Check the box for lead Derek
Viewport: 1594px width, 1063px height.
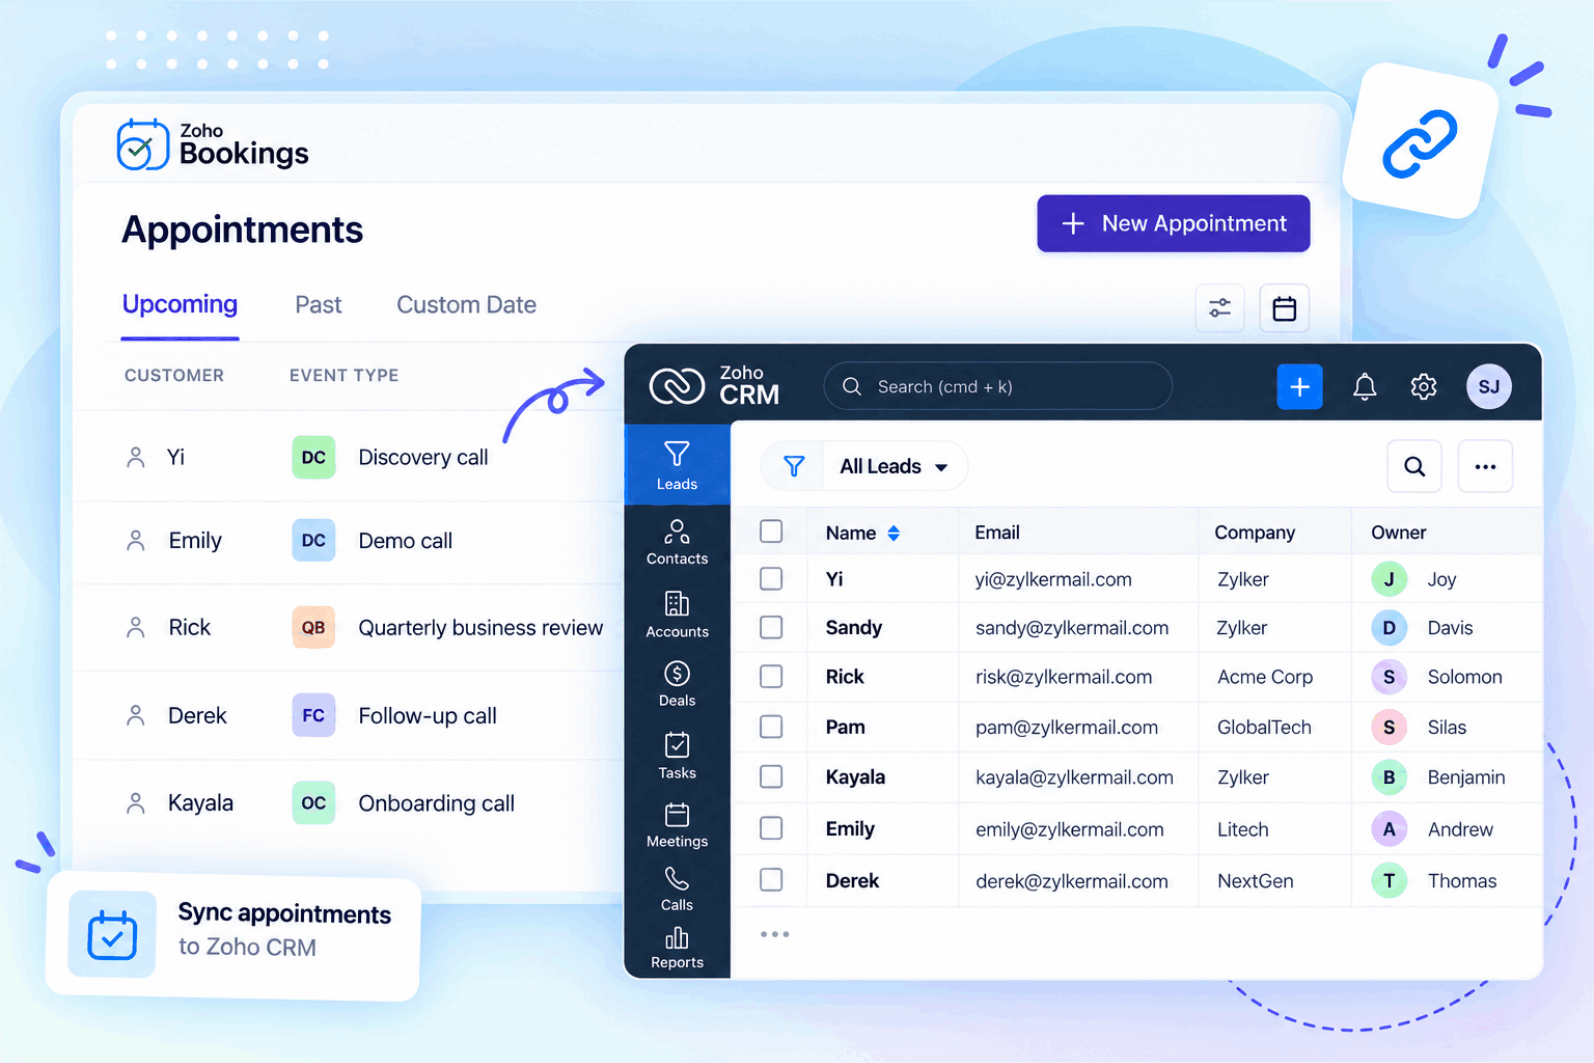(771, 879)
